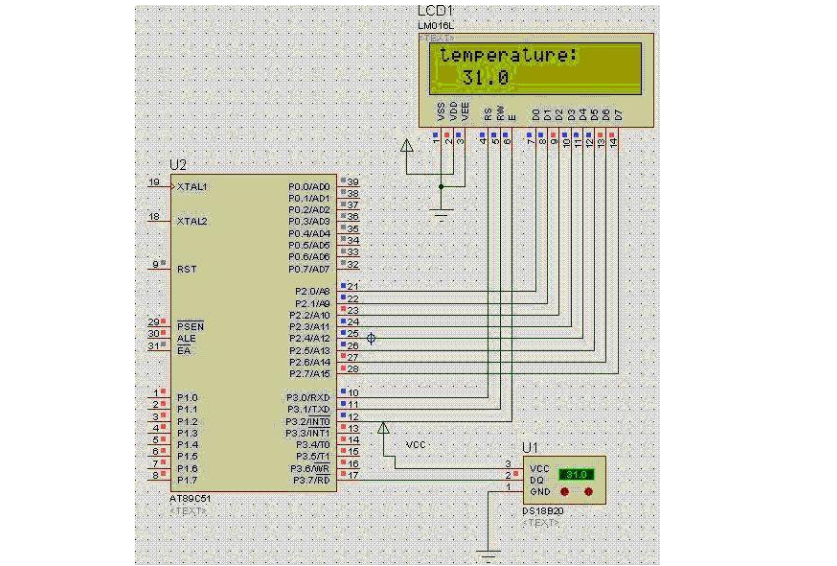Screen dimensions: 837x566
Task: Click the ground symbol below the DS18B20
Action: (488, 556)
